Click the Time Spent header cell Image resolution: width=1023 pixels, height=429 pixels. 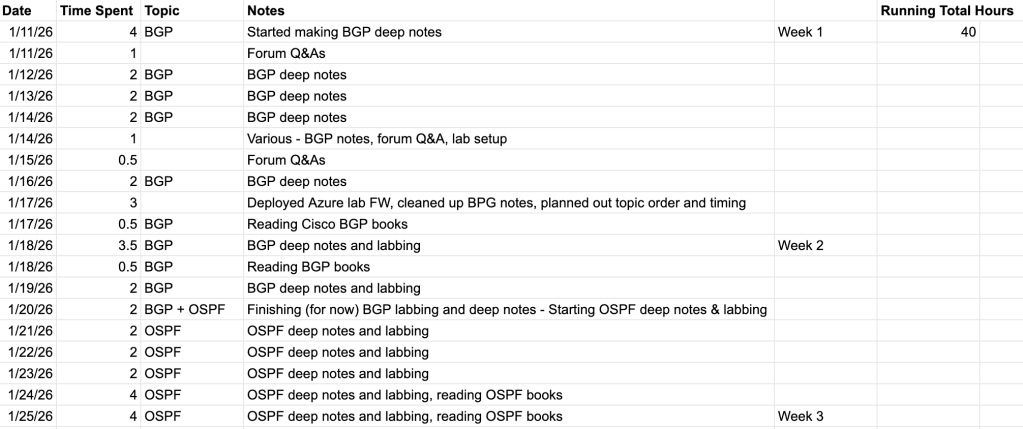tap(103, 10)
